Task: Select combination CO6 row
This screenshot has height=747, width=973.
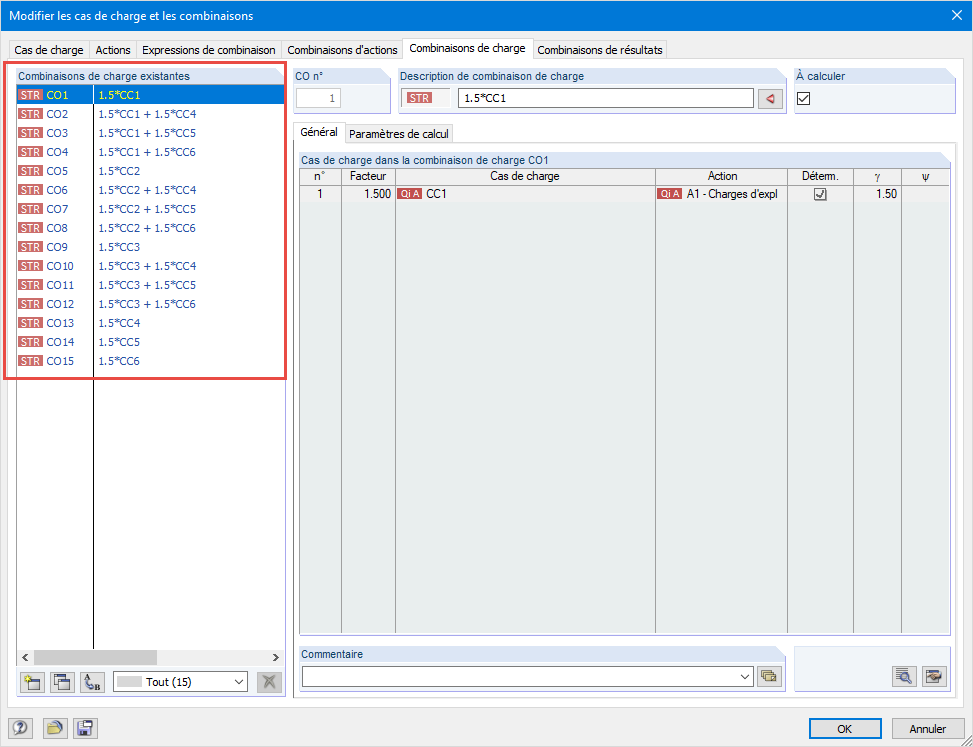Action: (151, 190)
